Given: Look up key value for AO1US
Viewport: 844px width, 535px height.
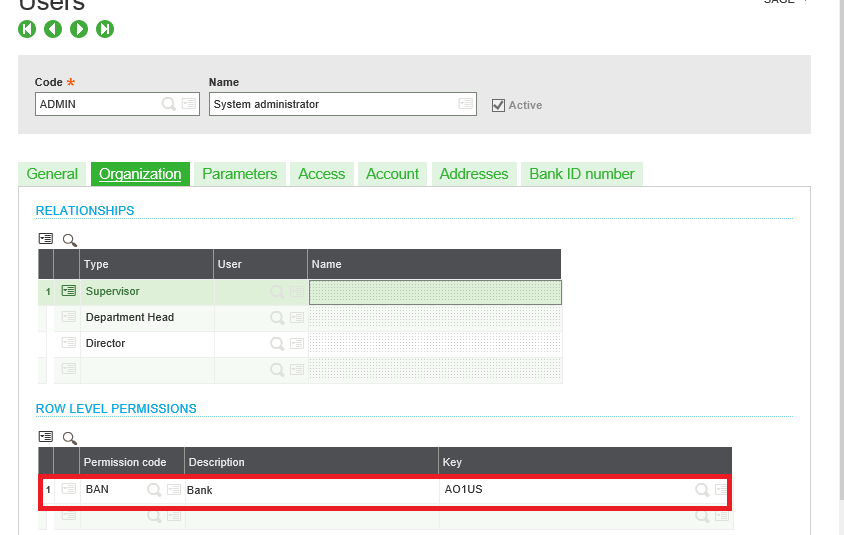Looking at the screenshot, I should tap(702, 490).
